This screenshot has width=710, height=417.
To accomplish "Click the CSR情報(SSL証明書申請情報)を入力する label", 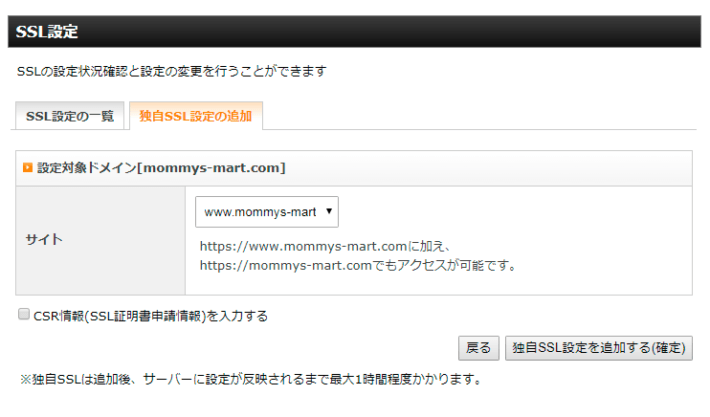I will pyautogui.click(x=150, y=316).
